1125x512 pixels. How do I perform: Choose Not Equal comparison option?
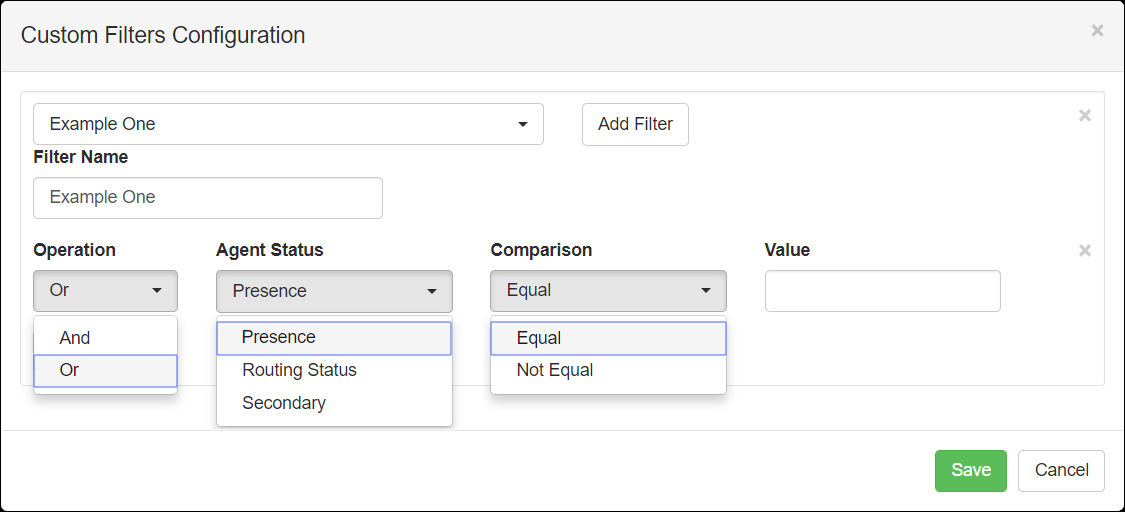[x=608, y=371]
